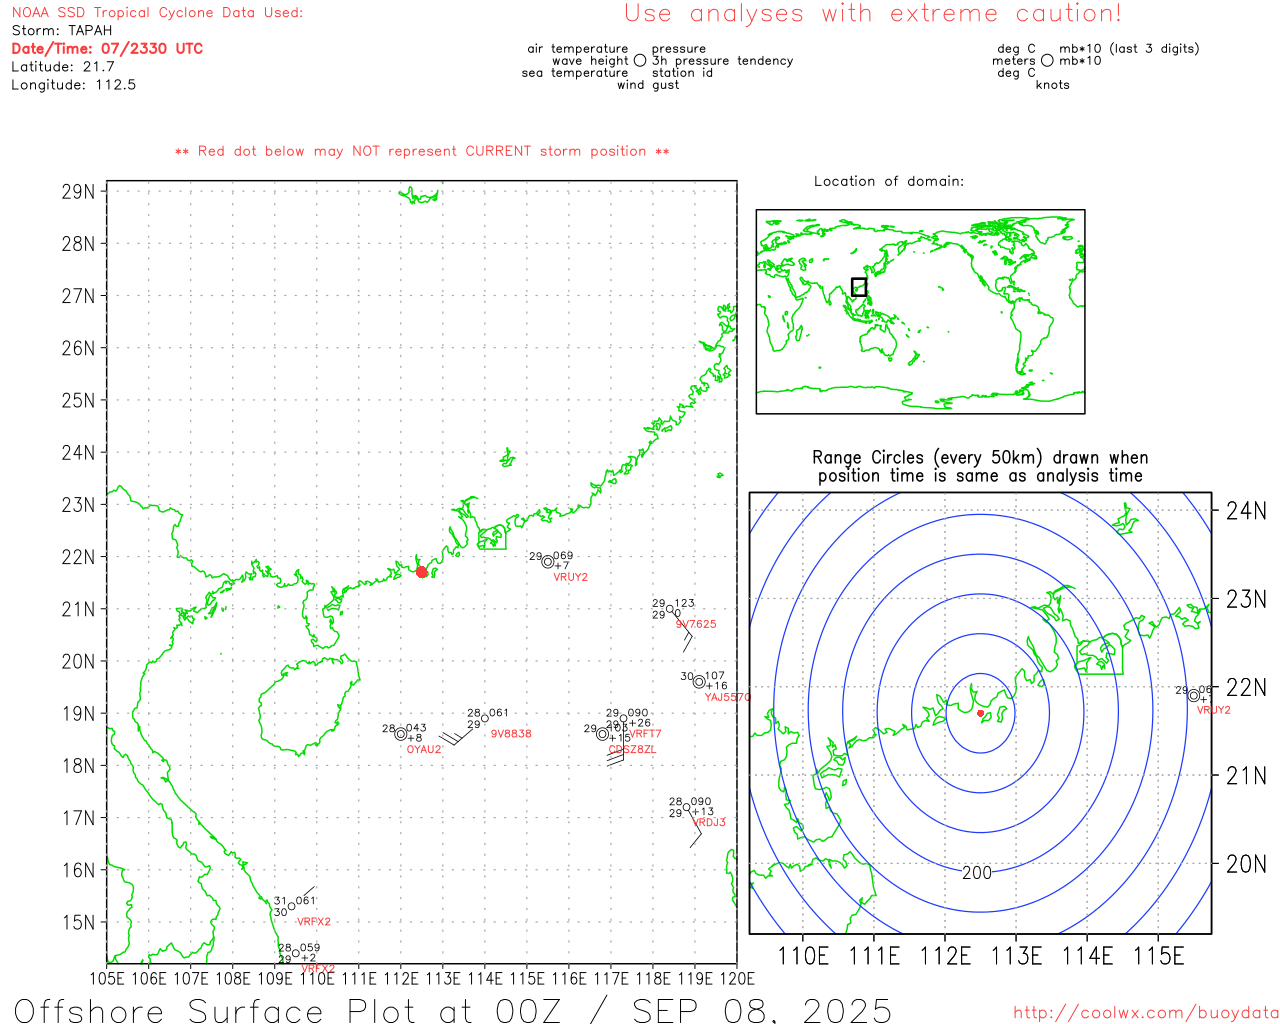Select station label 9V8838
1280x1024 pixels.
tap(511, 734)
